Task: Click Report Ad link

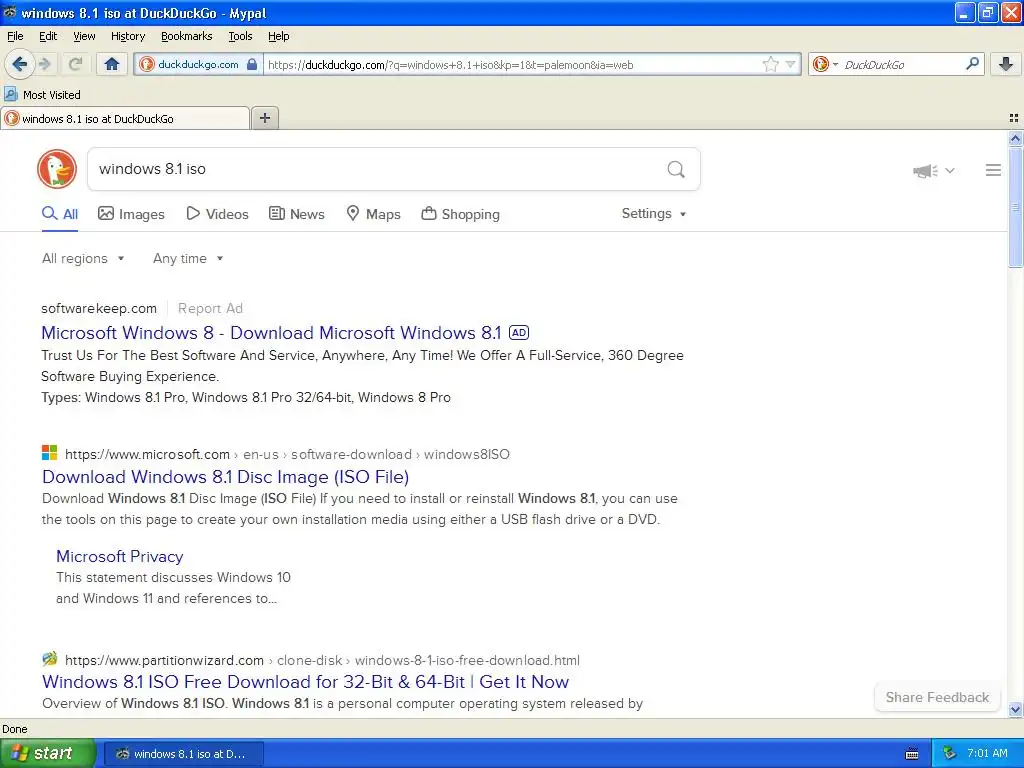Action: [x=210, y=308]
